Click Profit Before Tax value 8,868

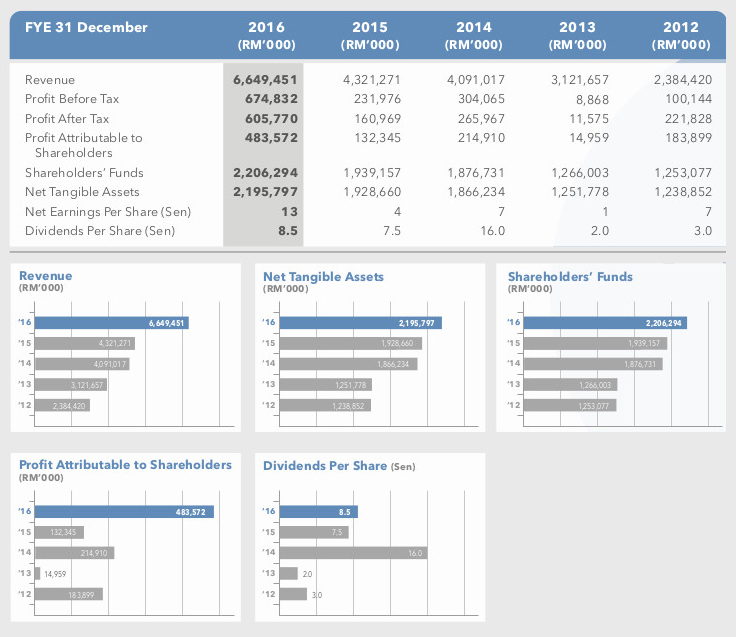tap(592, 100)
